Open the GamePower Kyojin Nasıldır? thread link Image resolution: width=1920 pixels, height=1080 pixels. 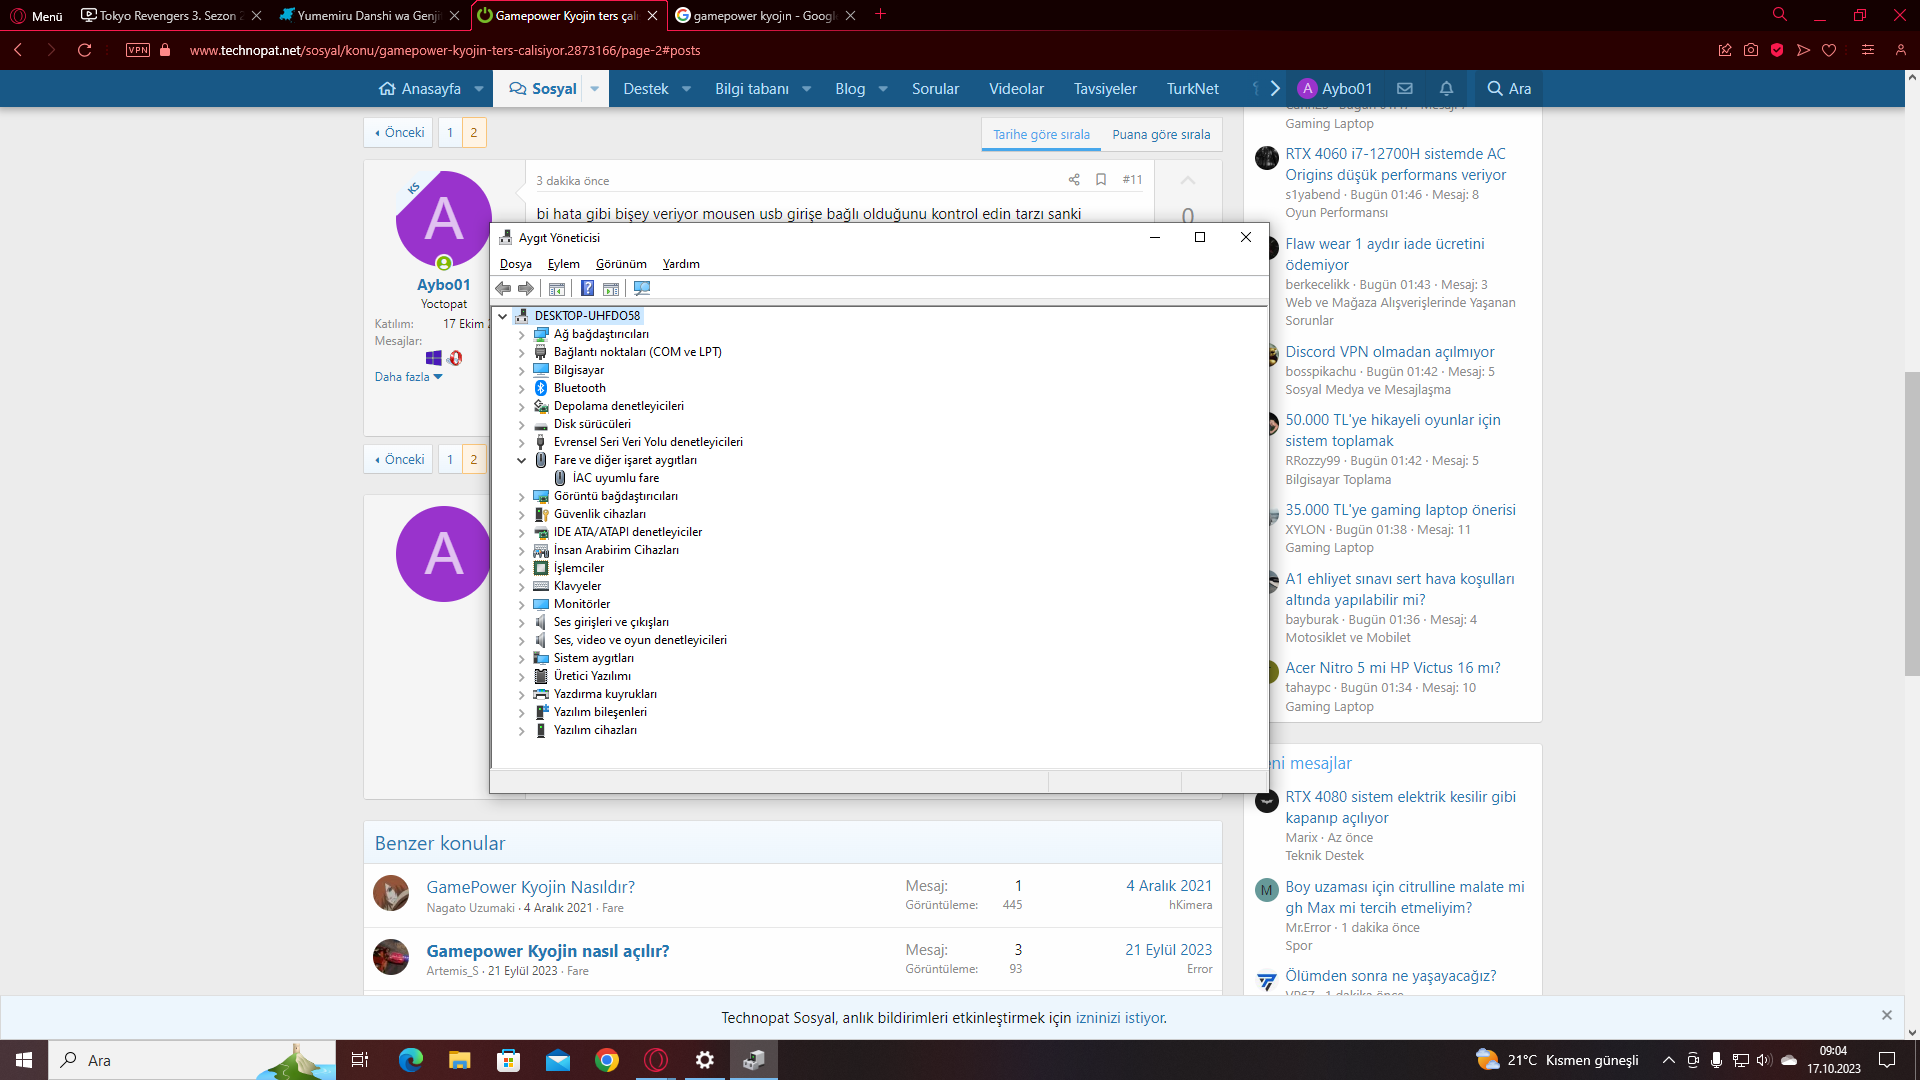[529, 887]
